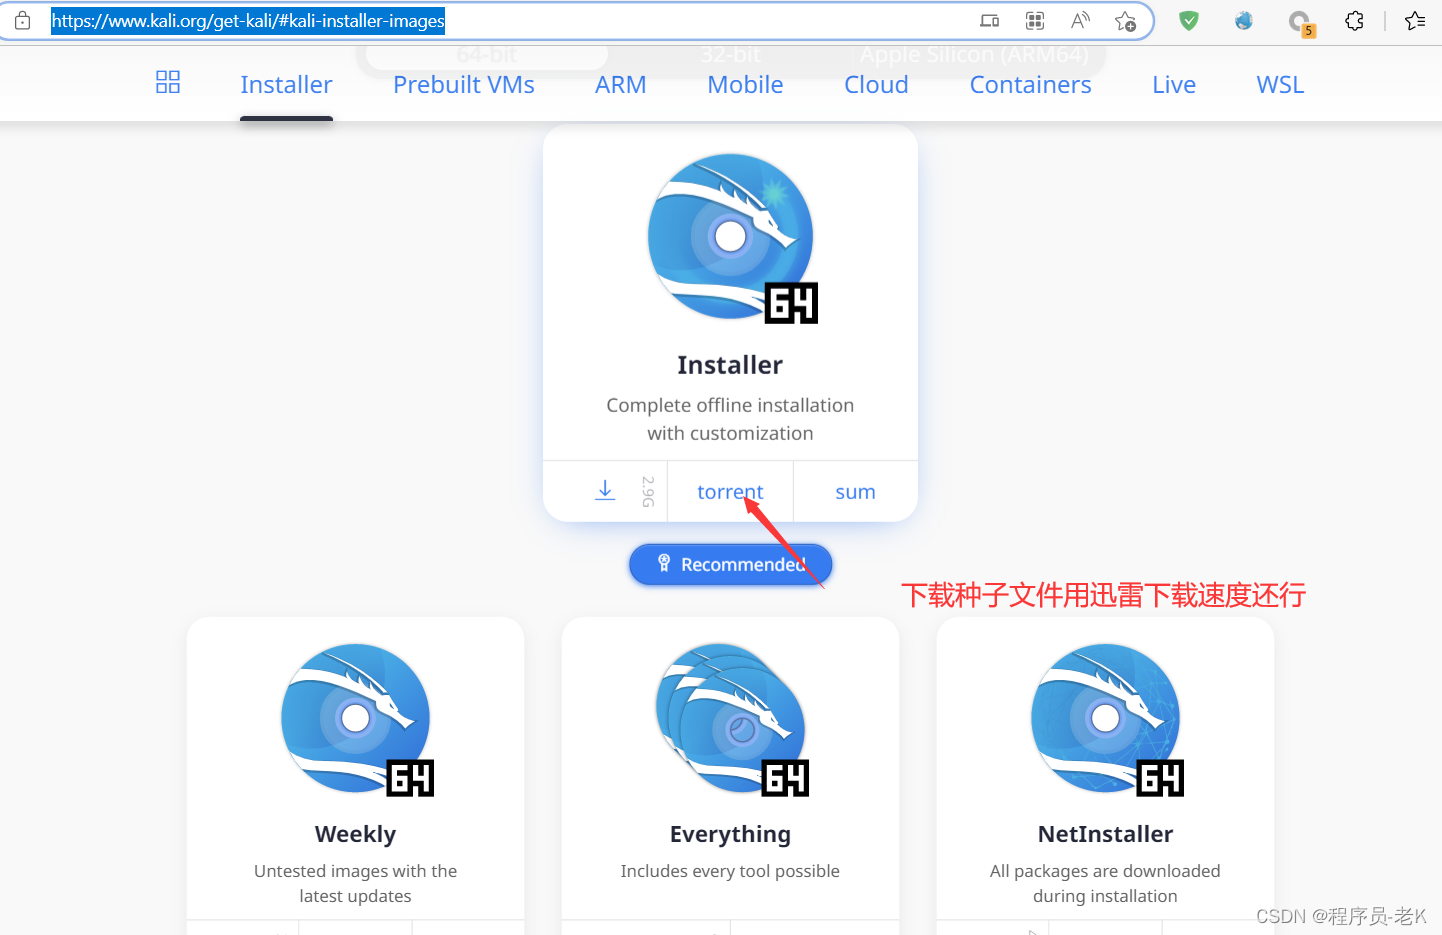The height and width of the screenshot is (935, 1442).
Task: Click the Everything card title
Action: (x=730, y=834)
